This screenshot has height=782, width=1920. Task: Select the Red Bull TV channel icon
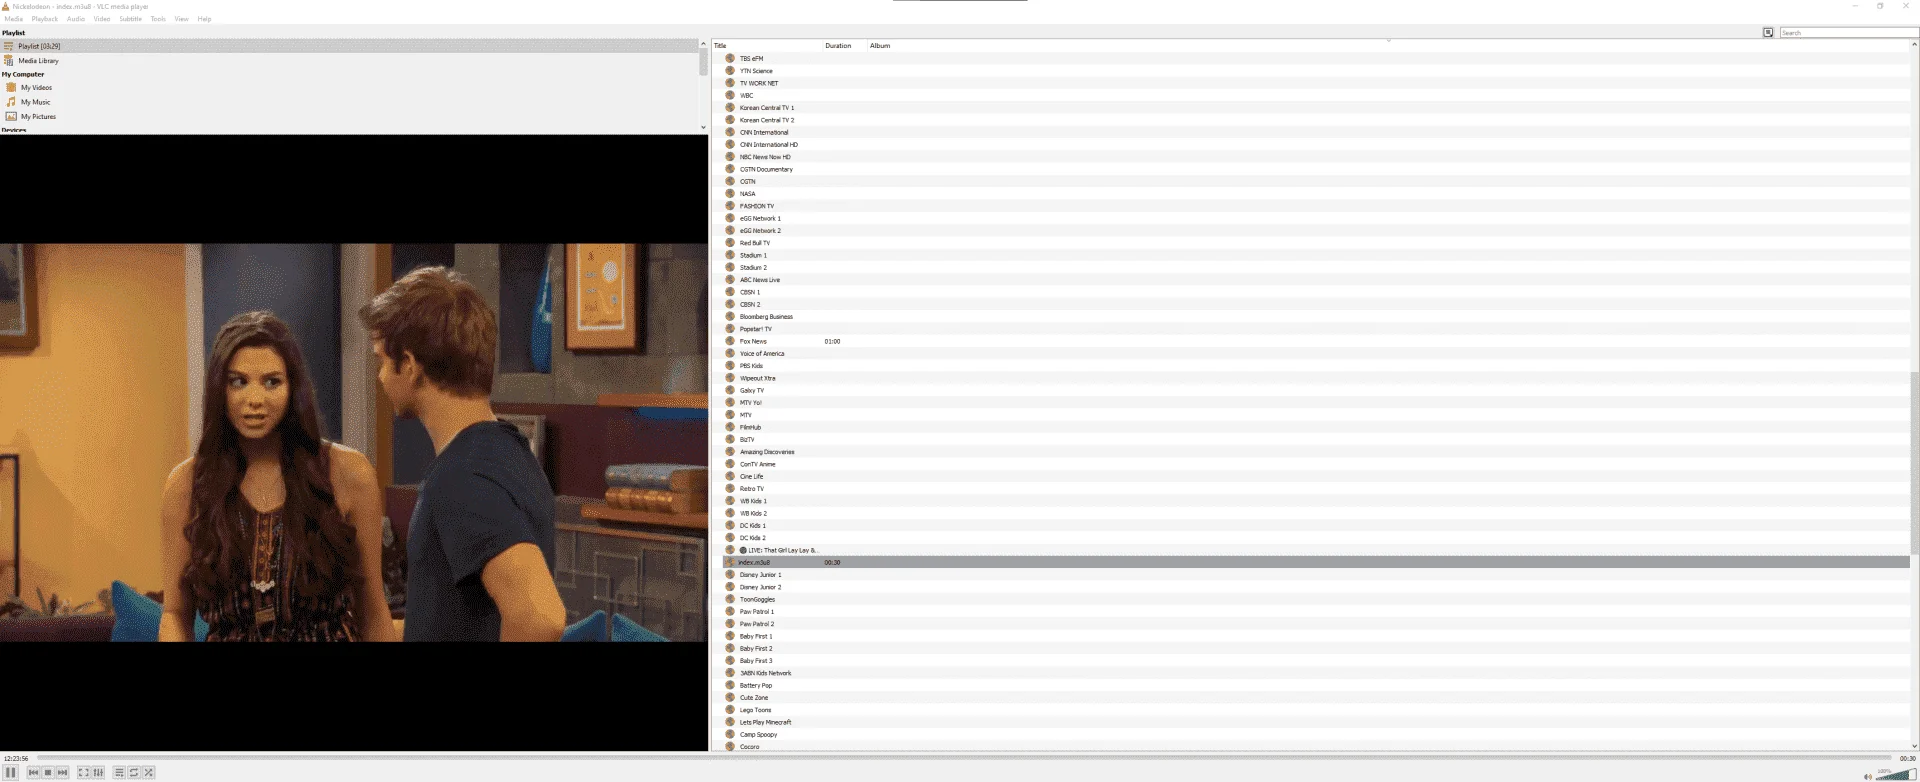coord(730,243)
